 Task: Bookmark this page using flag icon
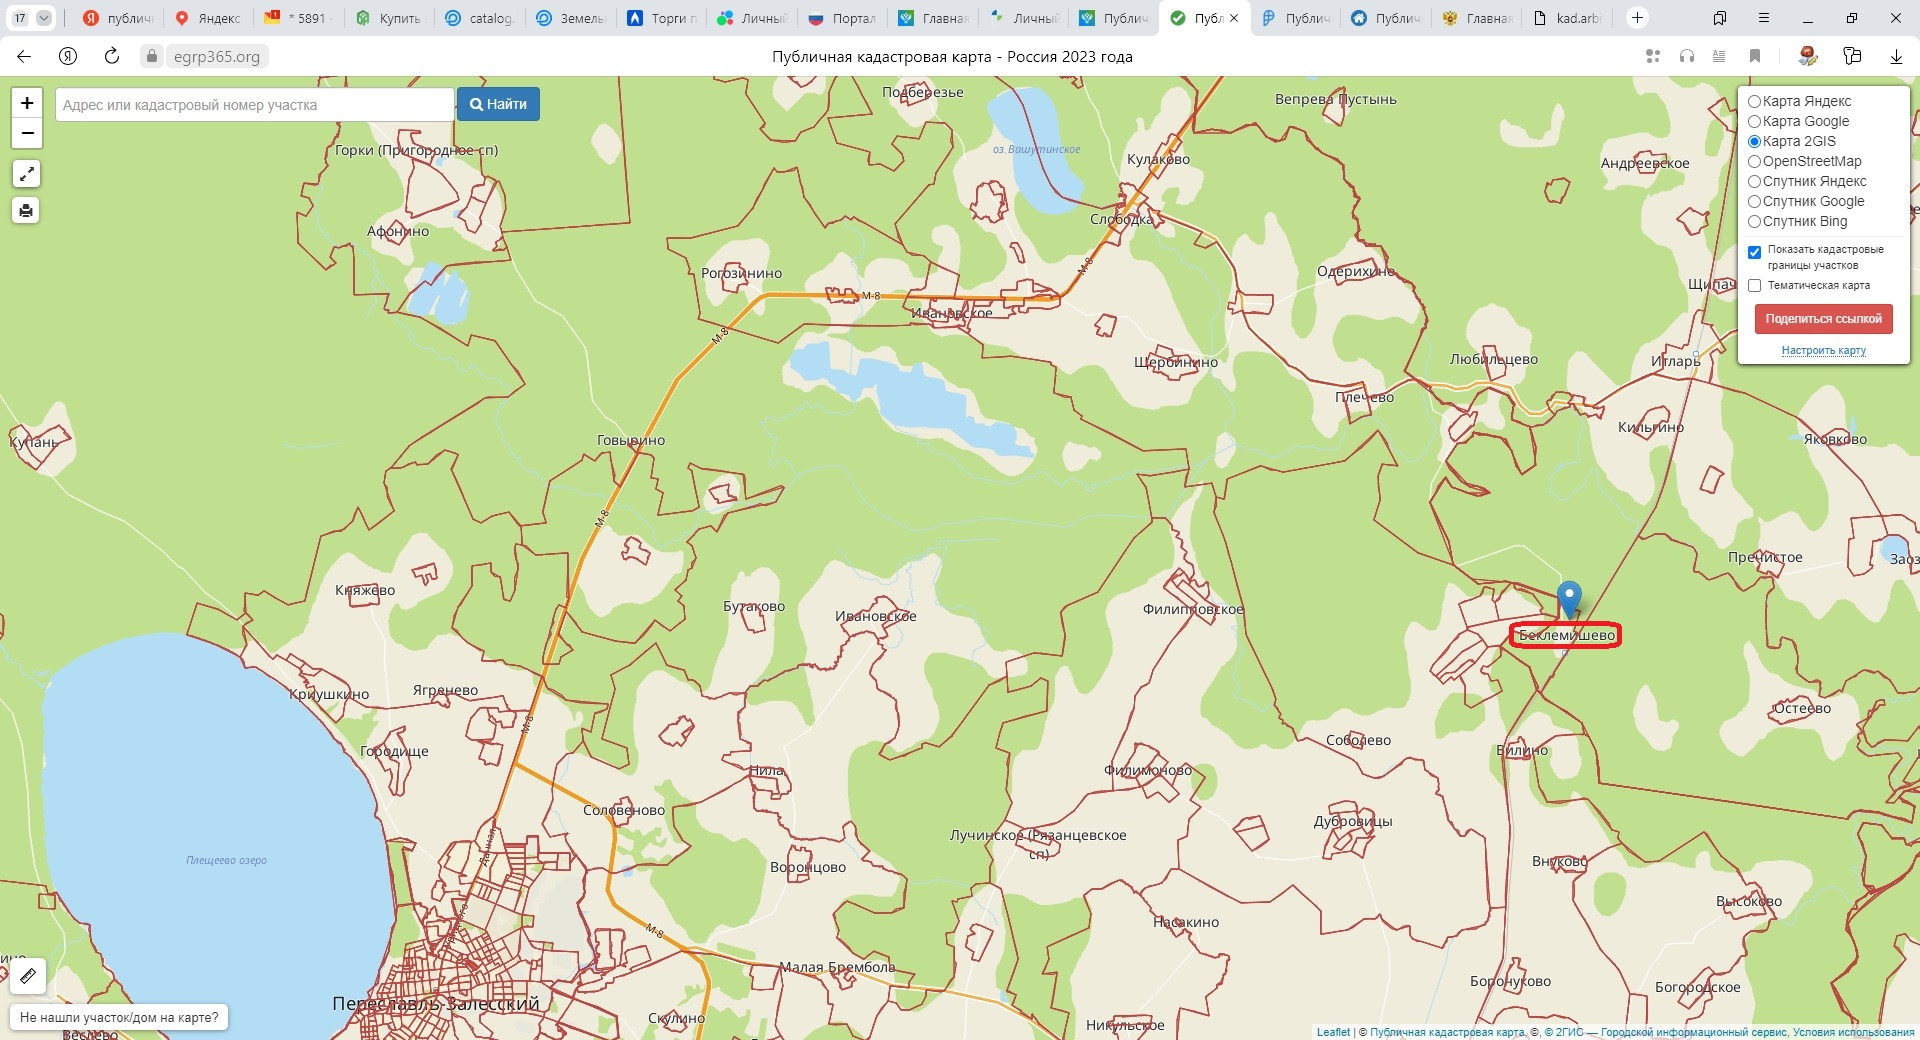point(1754,56)
